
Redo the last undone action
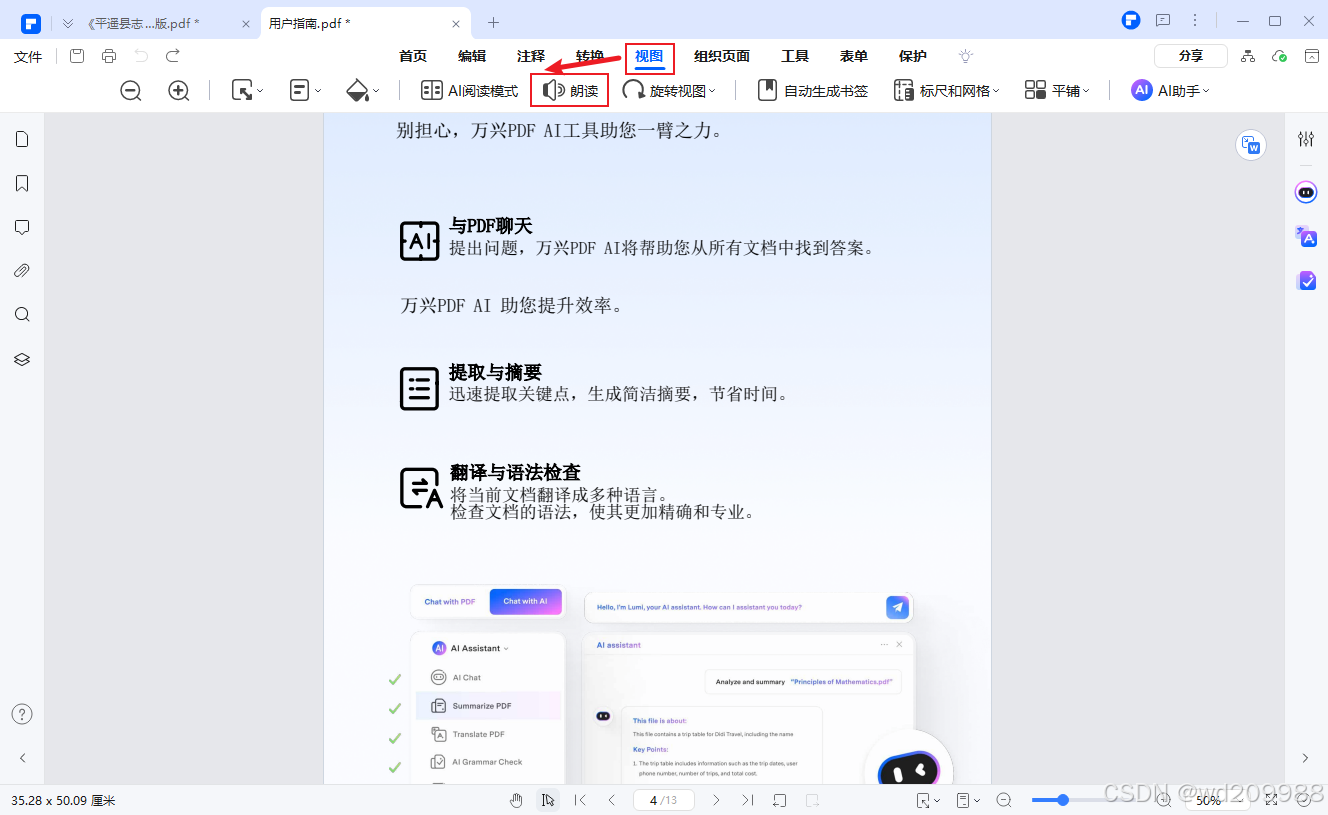pyautogui.click(x=173, y=56)
